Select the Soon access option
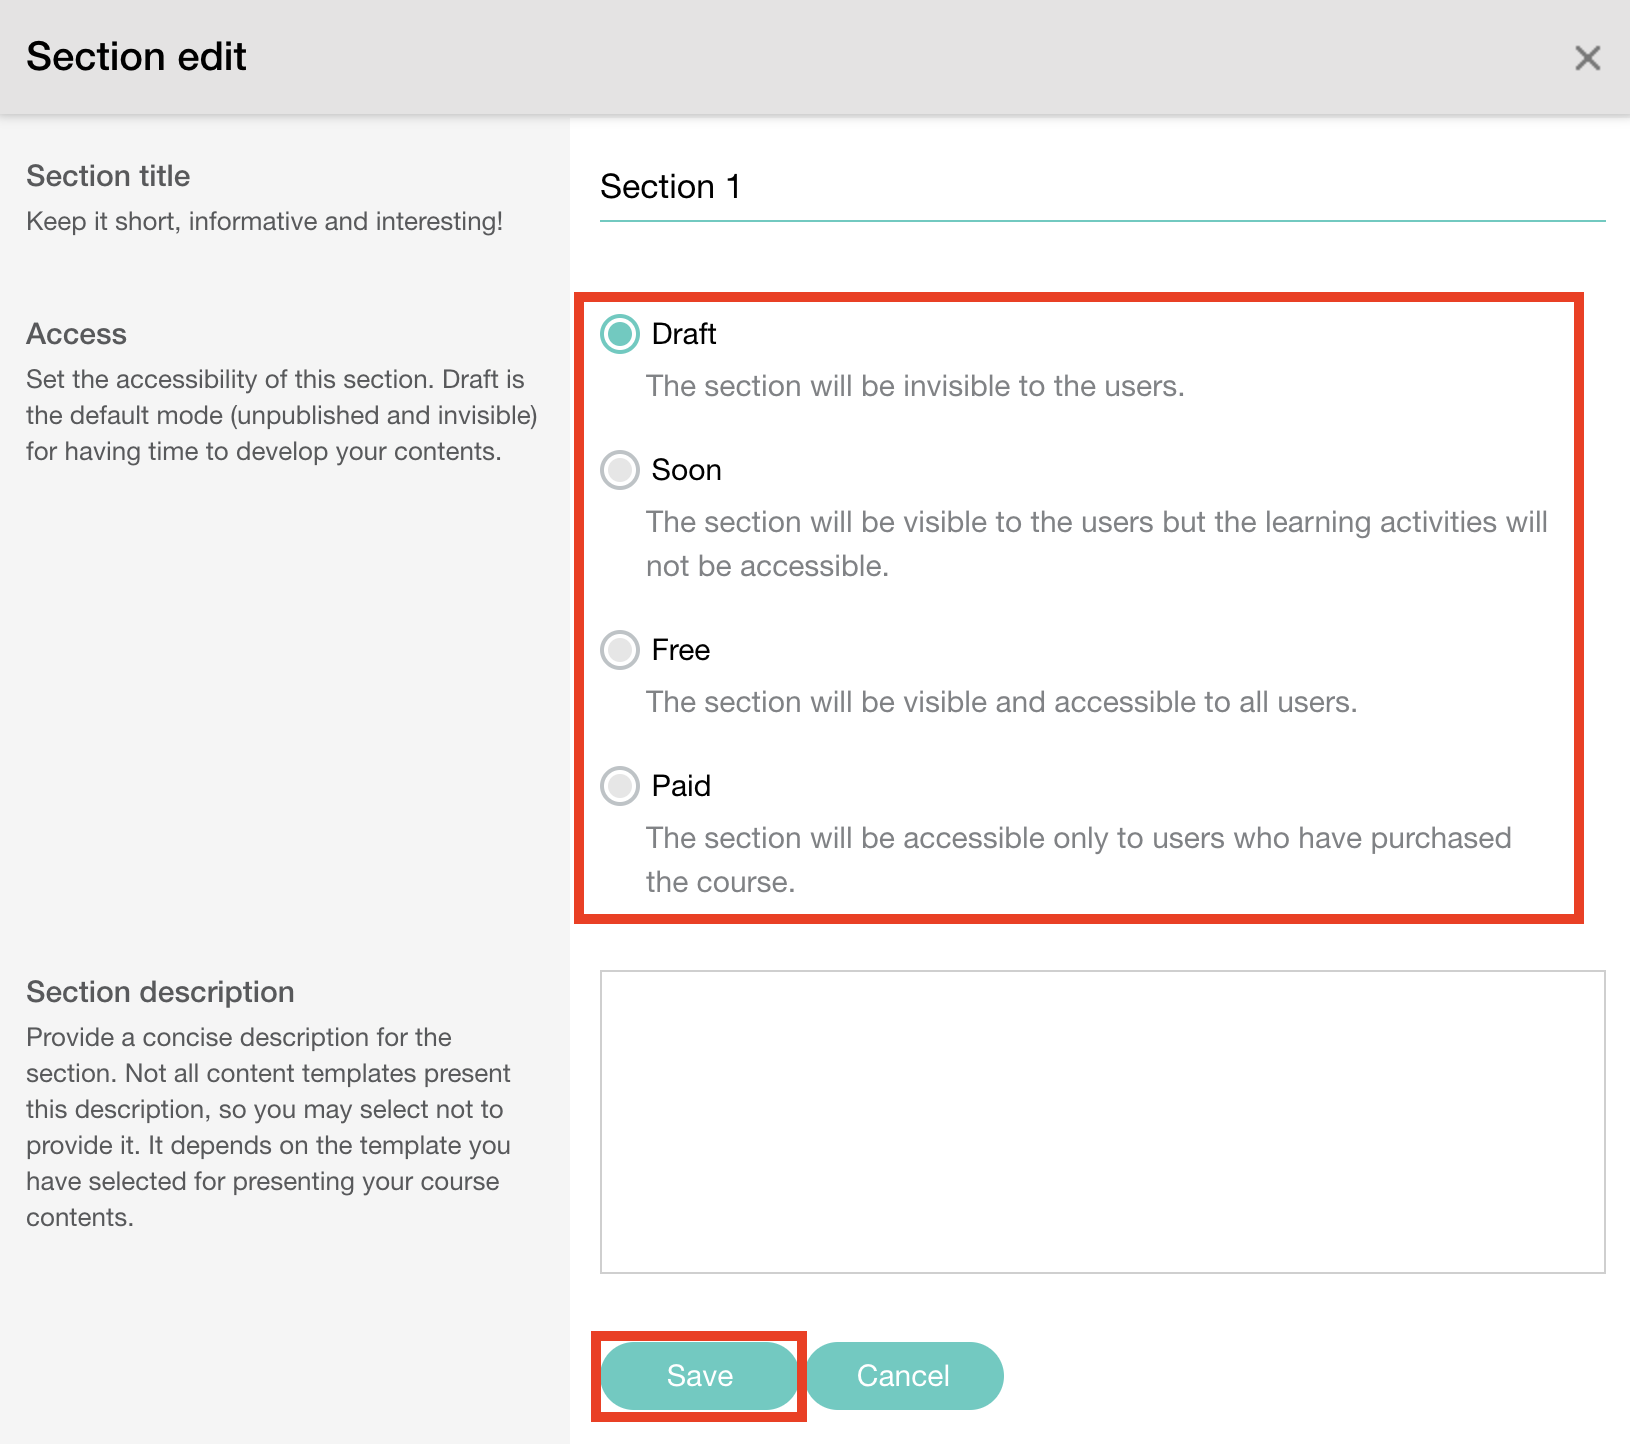The height and width of the screenshot is (1444, 1630). 619,470
